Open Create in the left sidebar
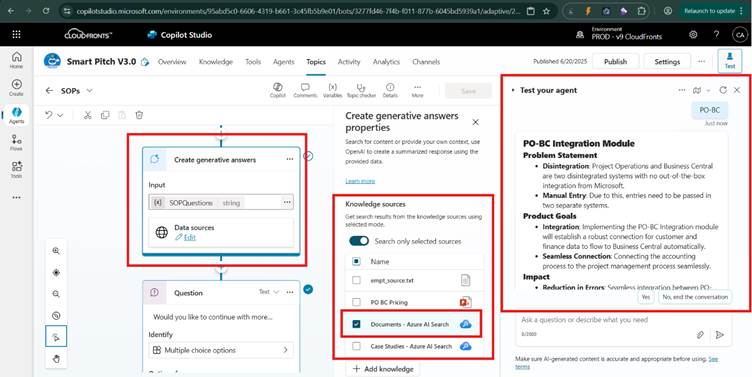The image size is (752, 377). [16, 87]
